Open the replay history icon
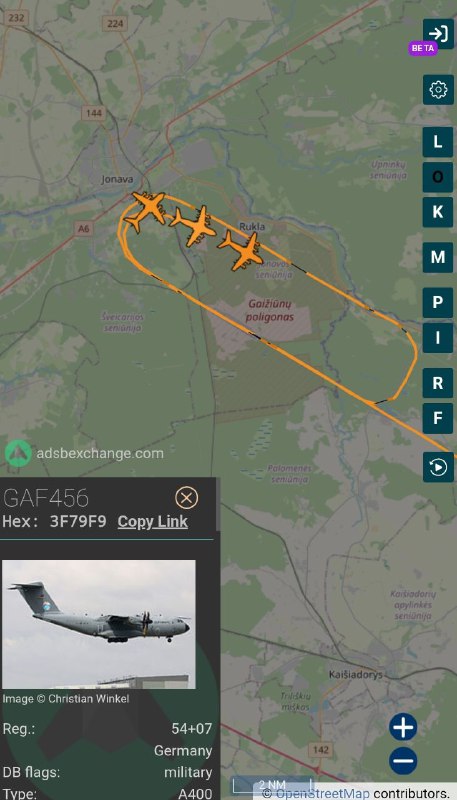Screen dimensions: 457x800 pos(438,467)
